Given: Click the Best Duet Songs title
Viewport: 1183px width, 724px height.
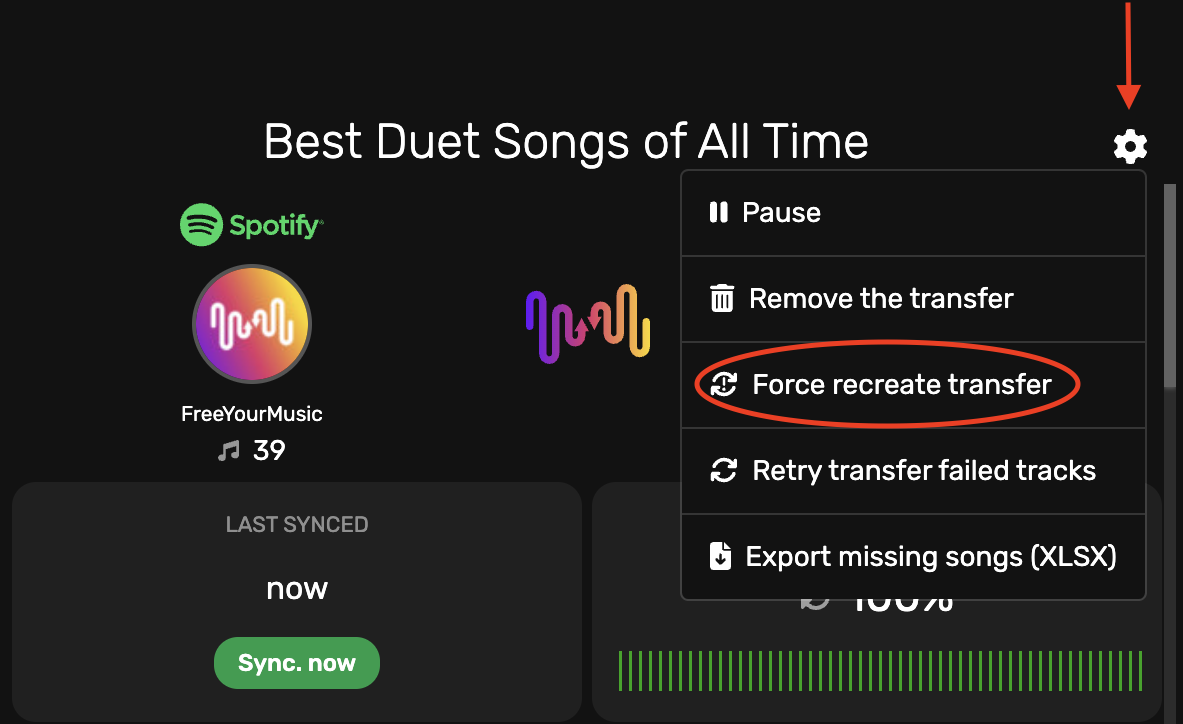Looking at the screenshot, I should (566, 141).
